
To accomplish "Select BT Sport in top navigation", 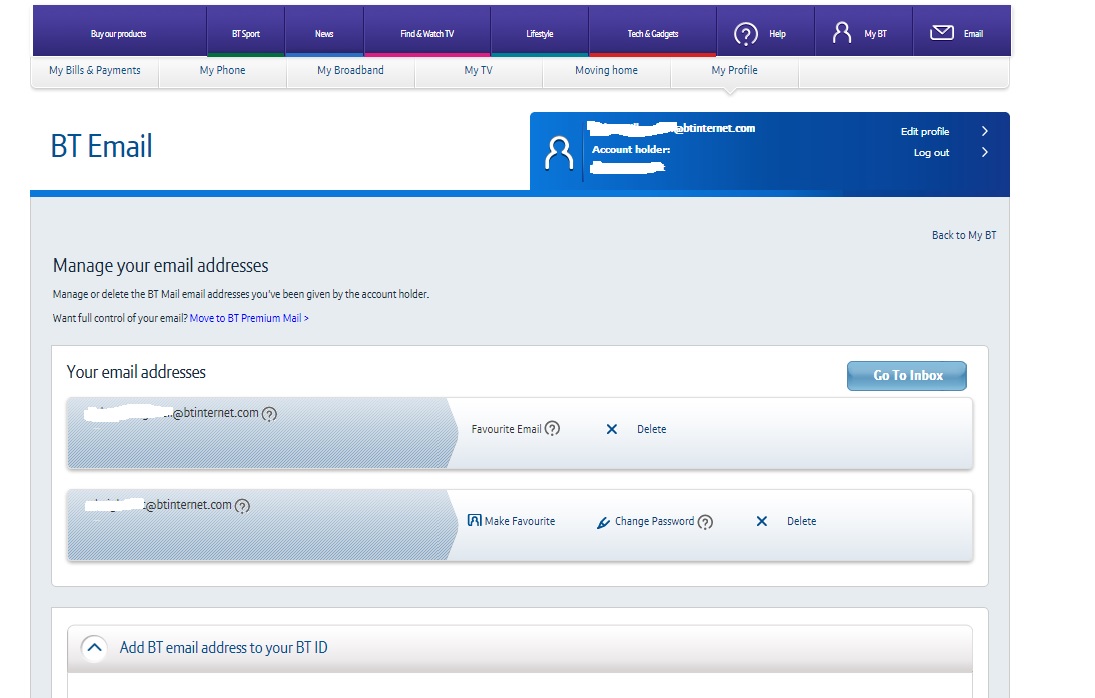I will click(245, 34).
